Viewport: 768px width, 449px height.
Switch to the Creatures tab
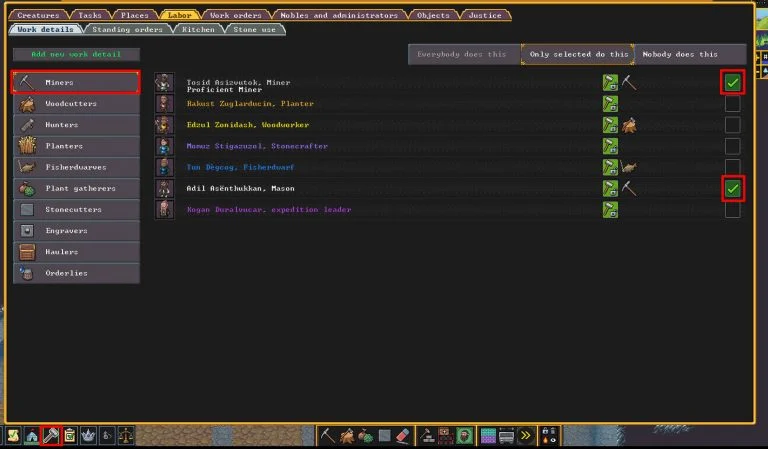tap(38, 15)
